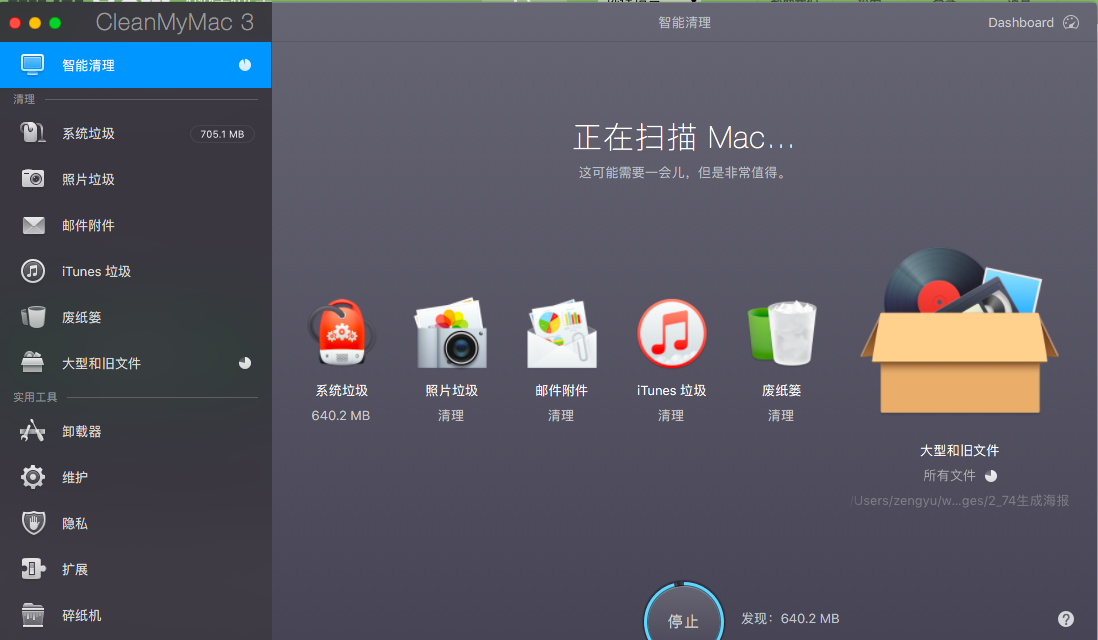Click the spinner next to 所有文件
The height and width of the screenshot is (640, 1098).
pos(991,476)
